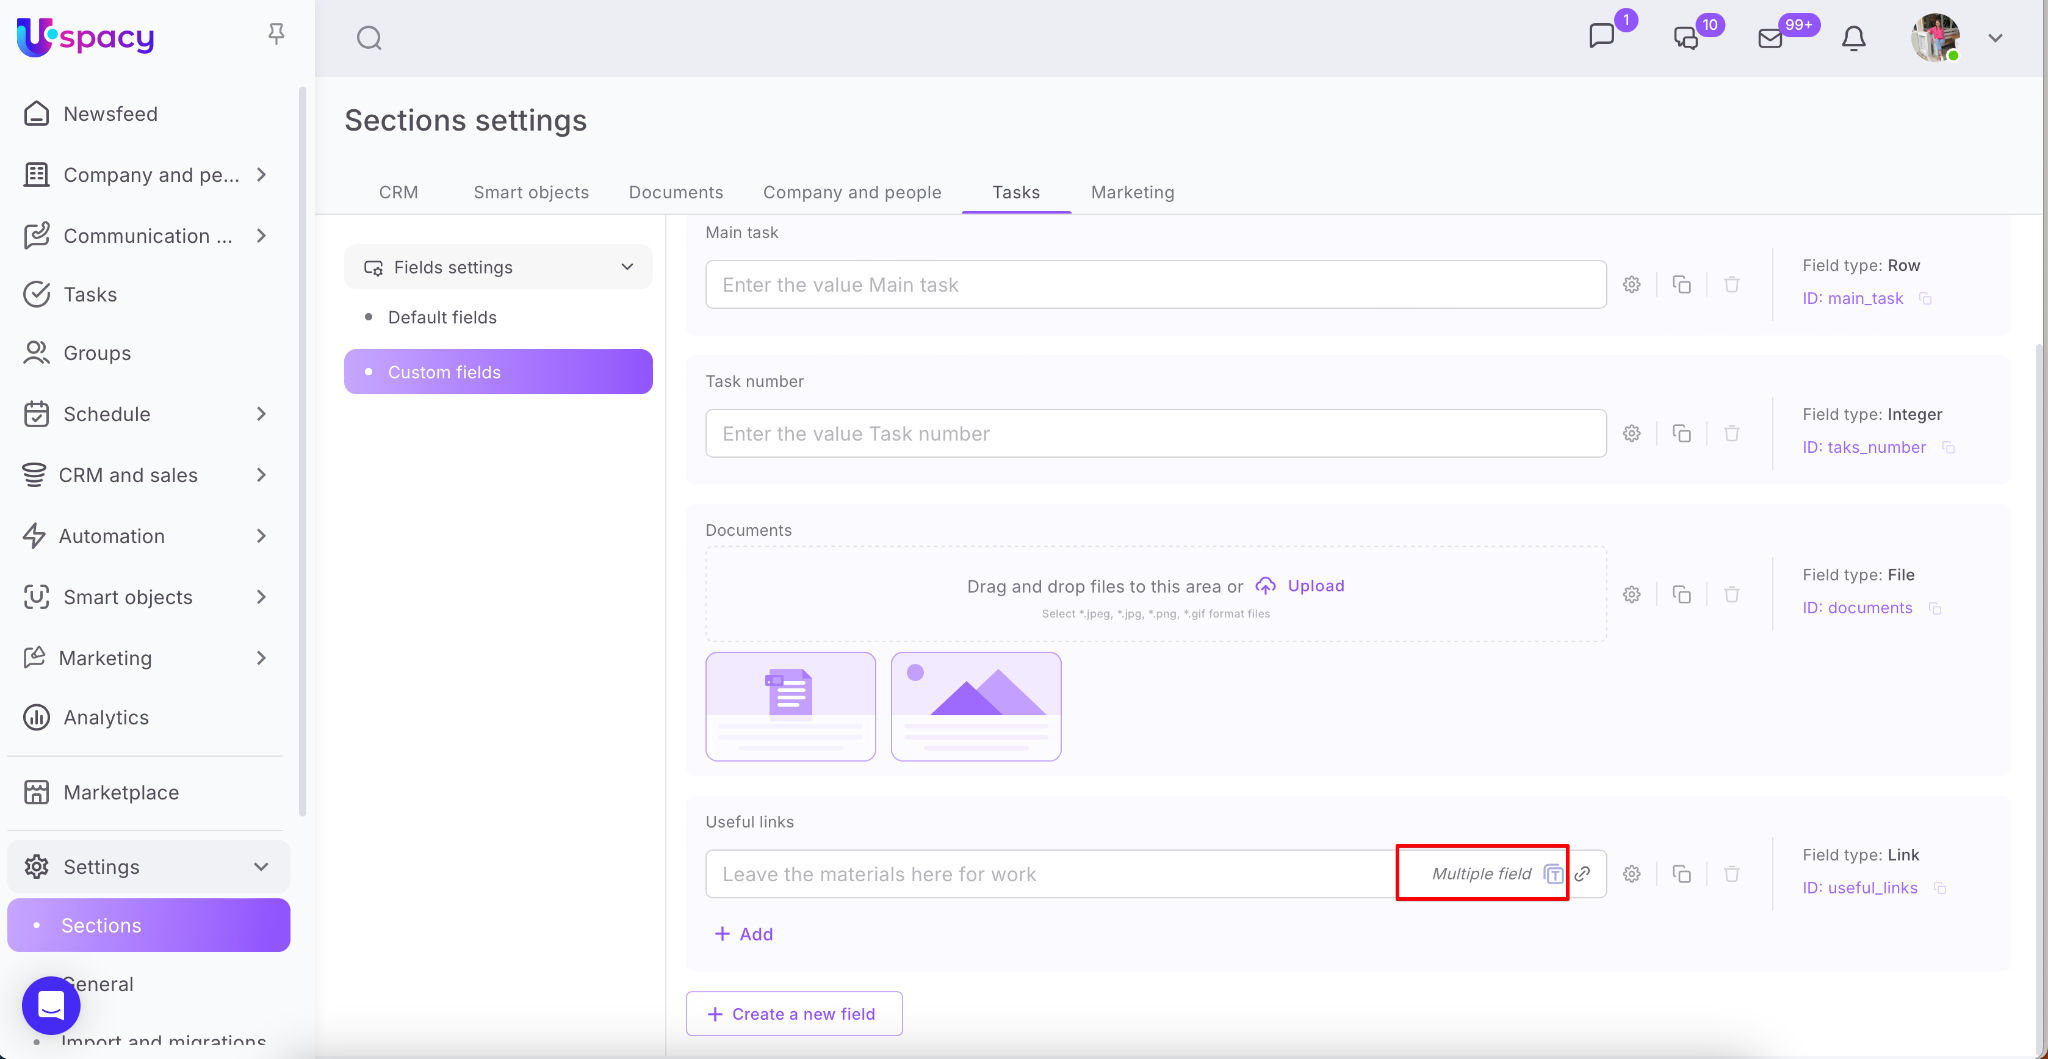
Task: Open the notifications bell
Action: [1853, 38]
